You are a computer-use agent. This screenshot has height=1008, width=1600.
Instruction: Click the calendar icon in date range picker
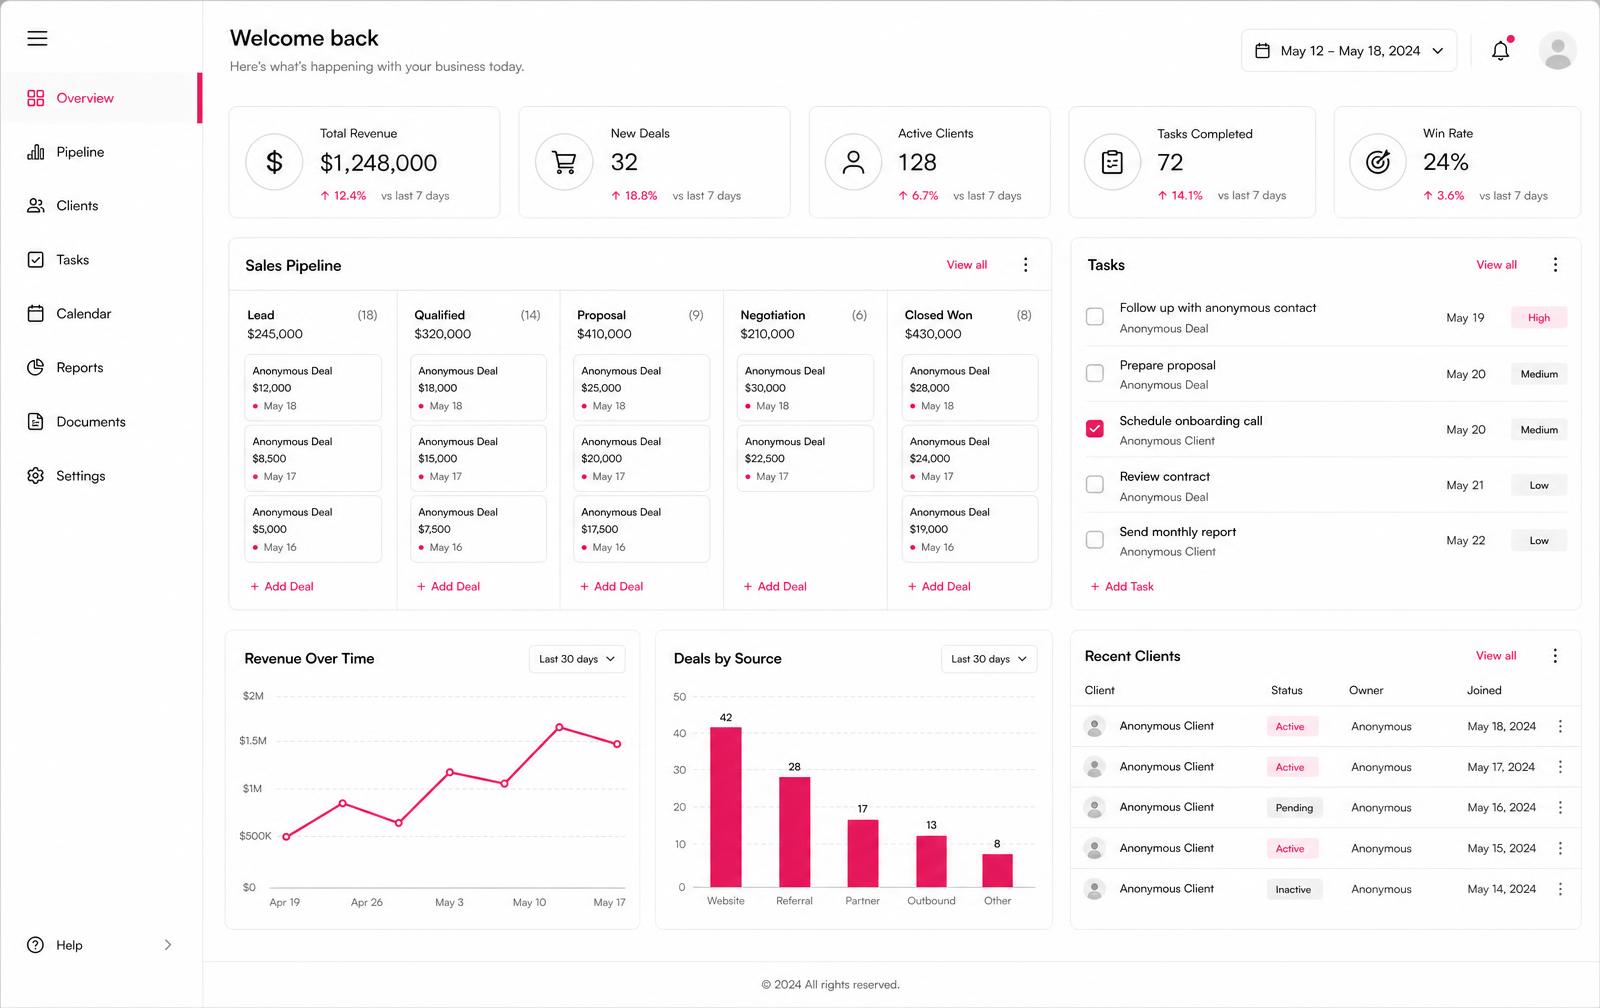click(x=1262, y=51)
